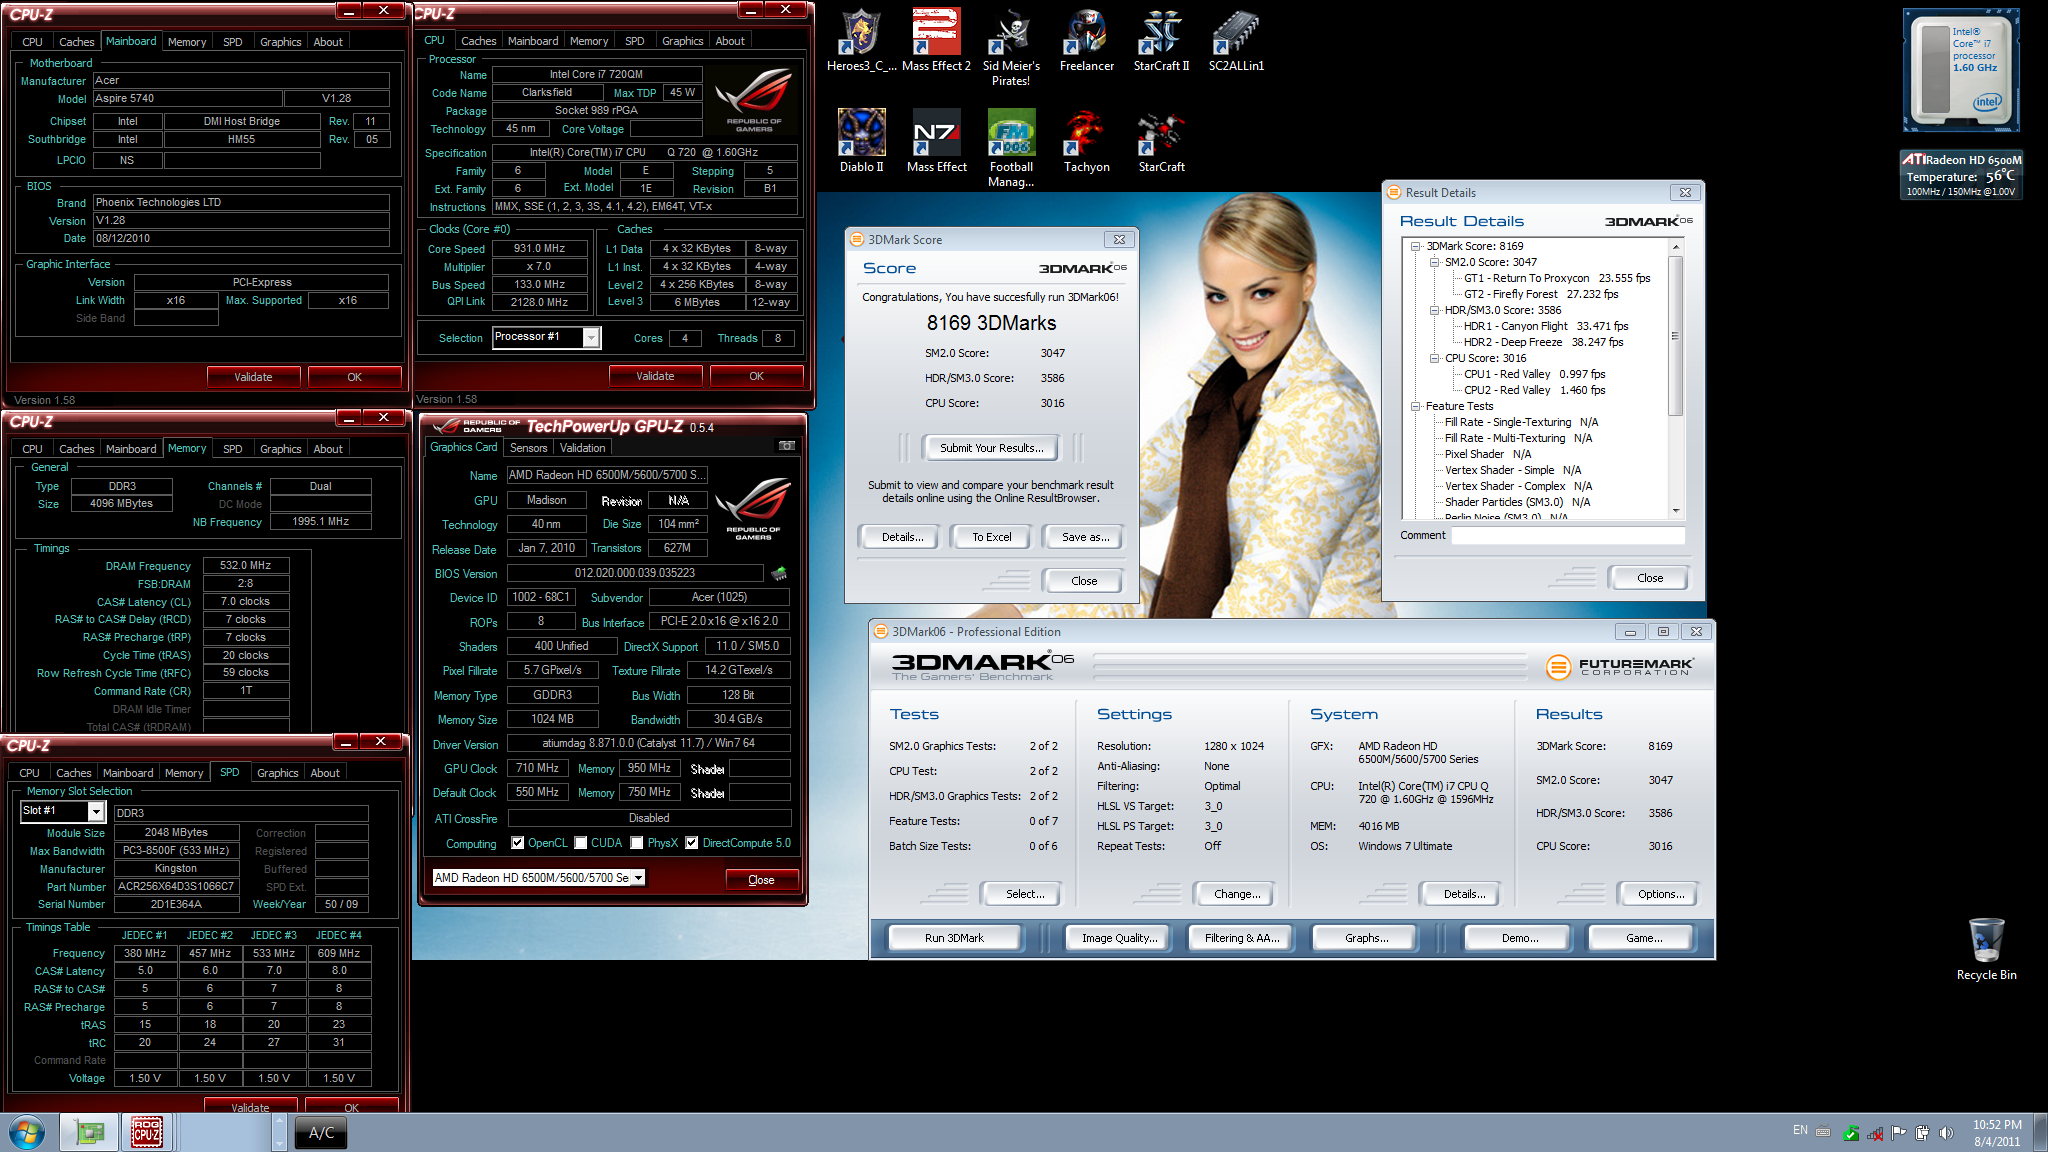The image size is (2048, 1152).
Task: Click Submit Your Results button
Action: [991, 448]
